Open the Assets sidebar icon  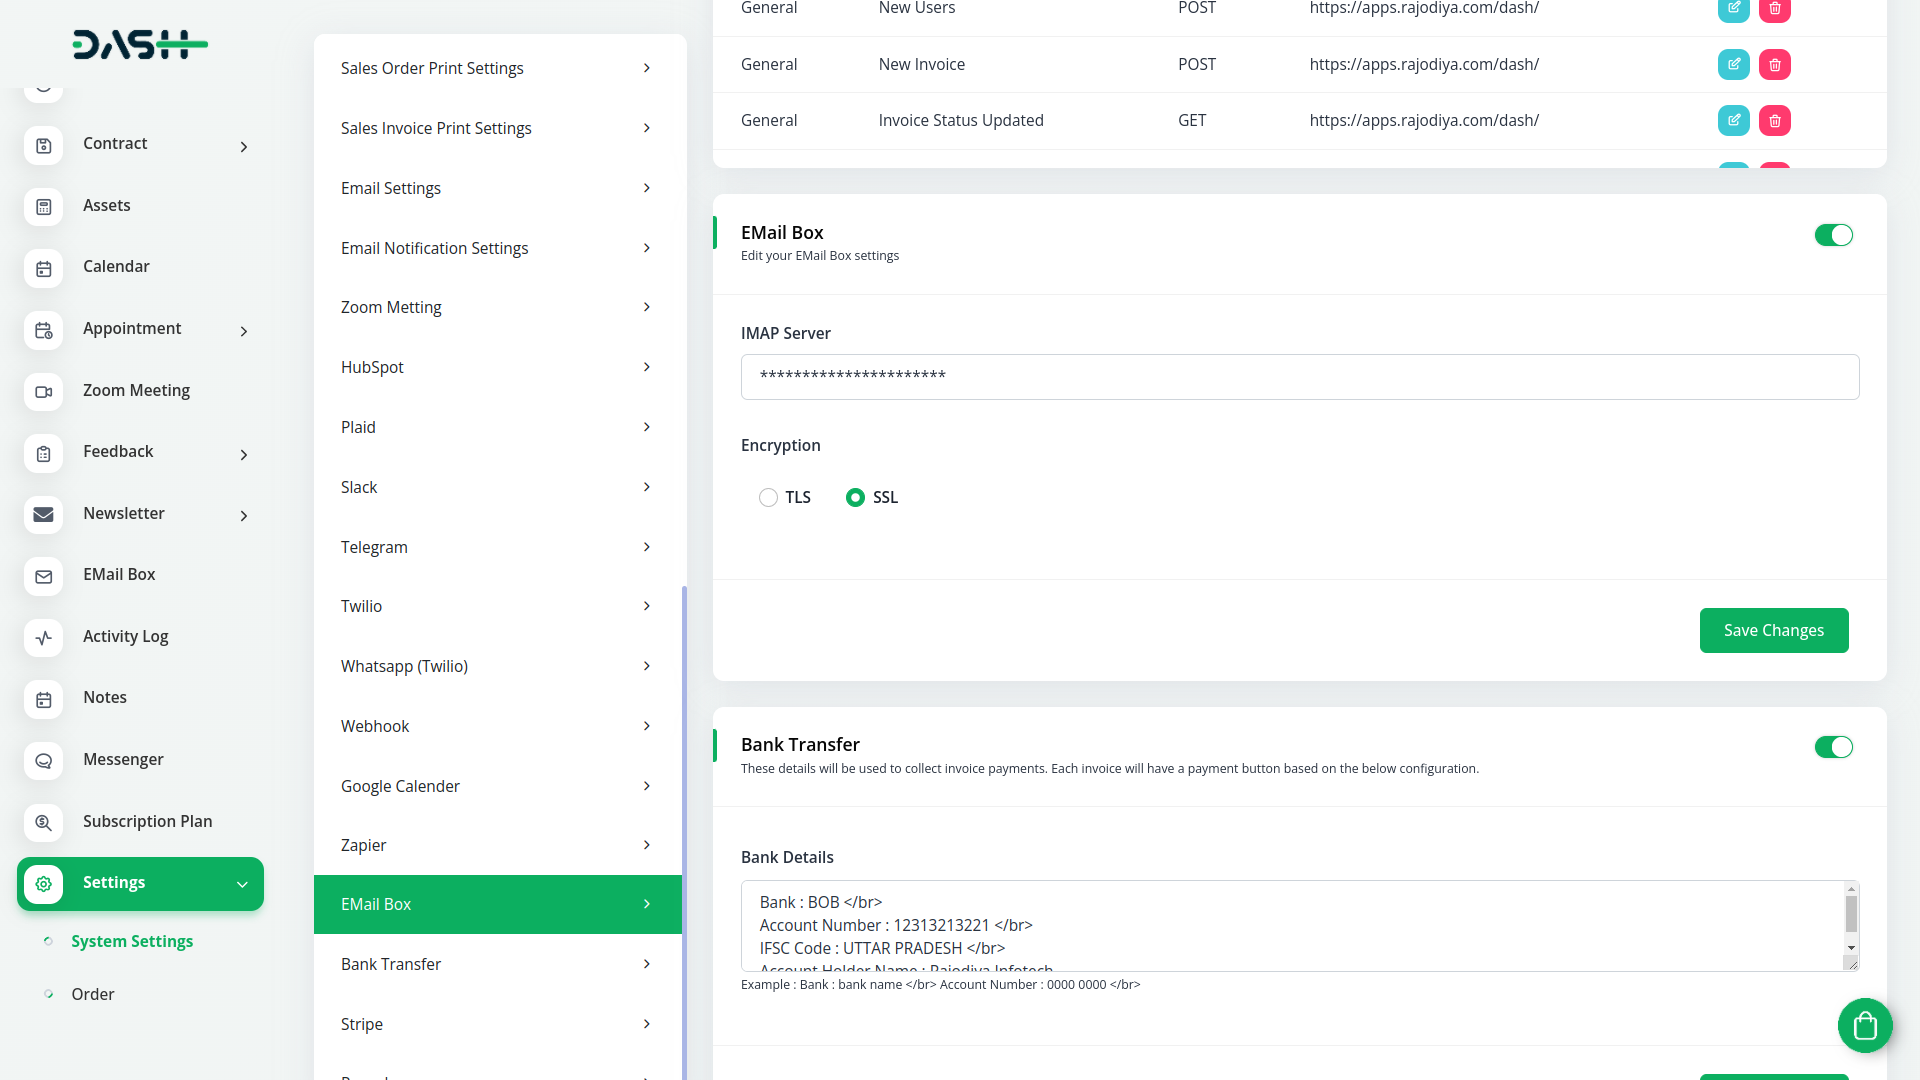point(43,206)
